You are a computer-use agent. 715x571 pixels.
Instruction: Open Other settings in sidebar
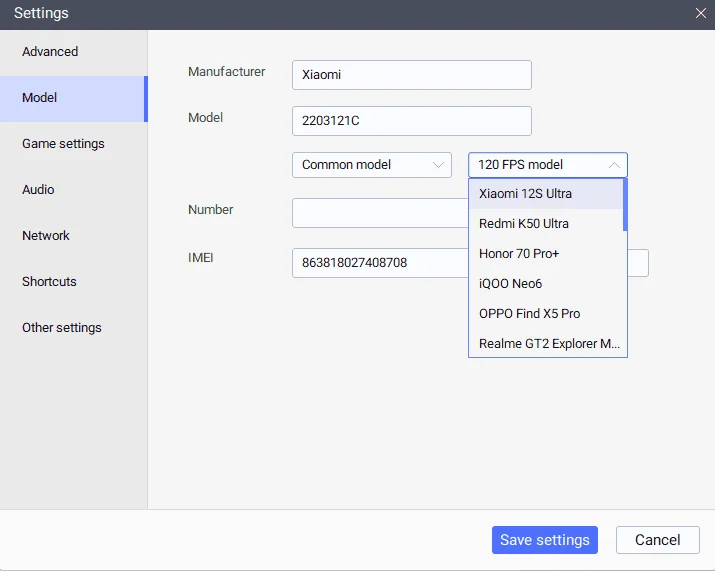click(73, 328)
